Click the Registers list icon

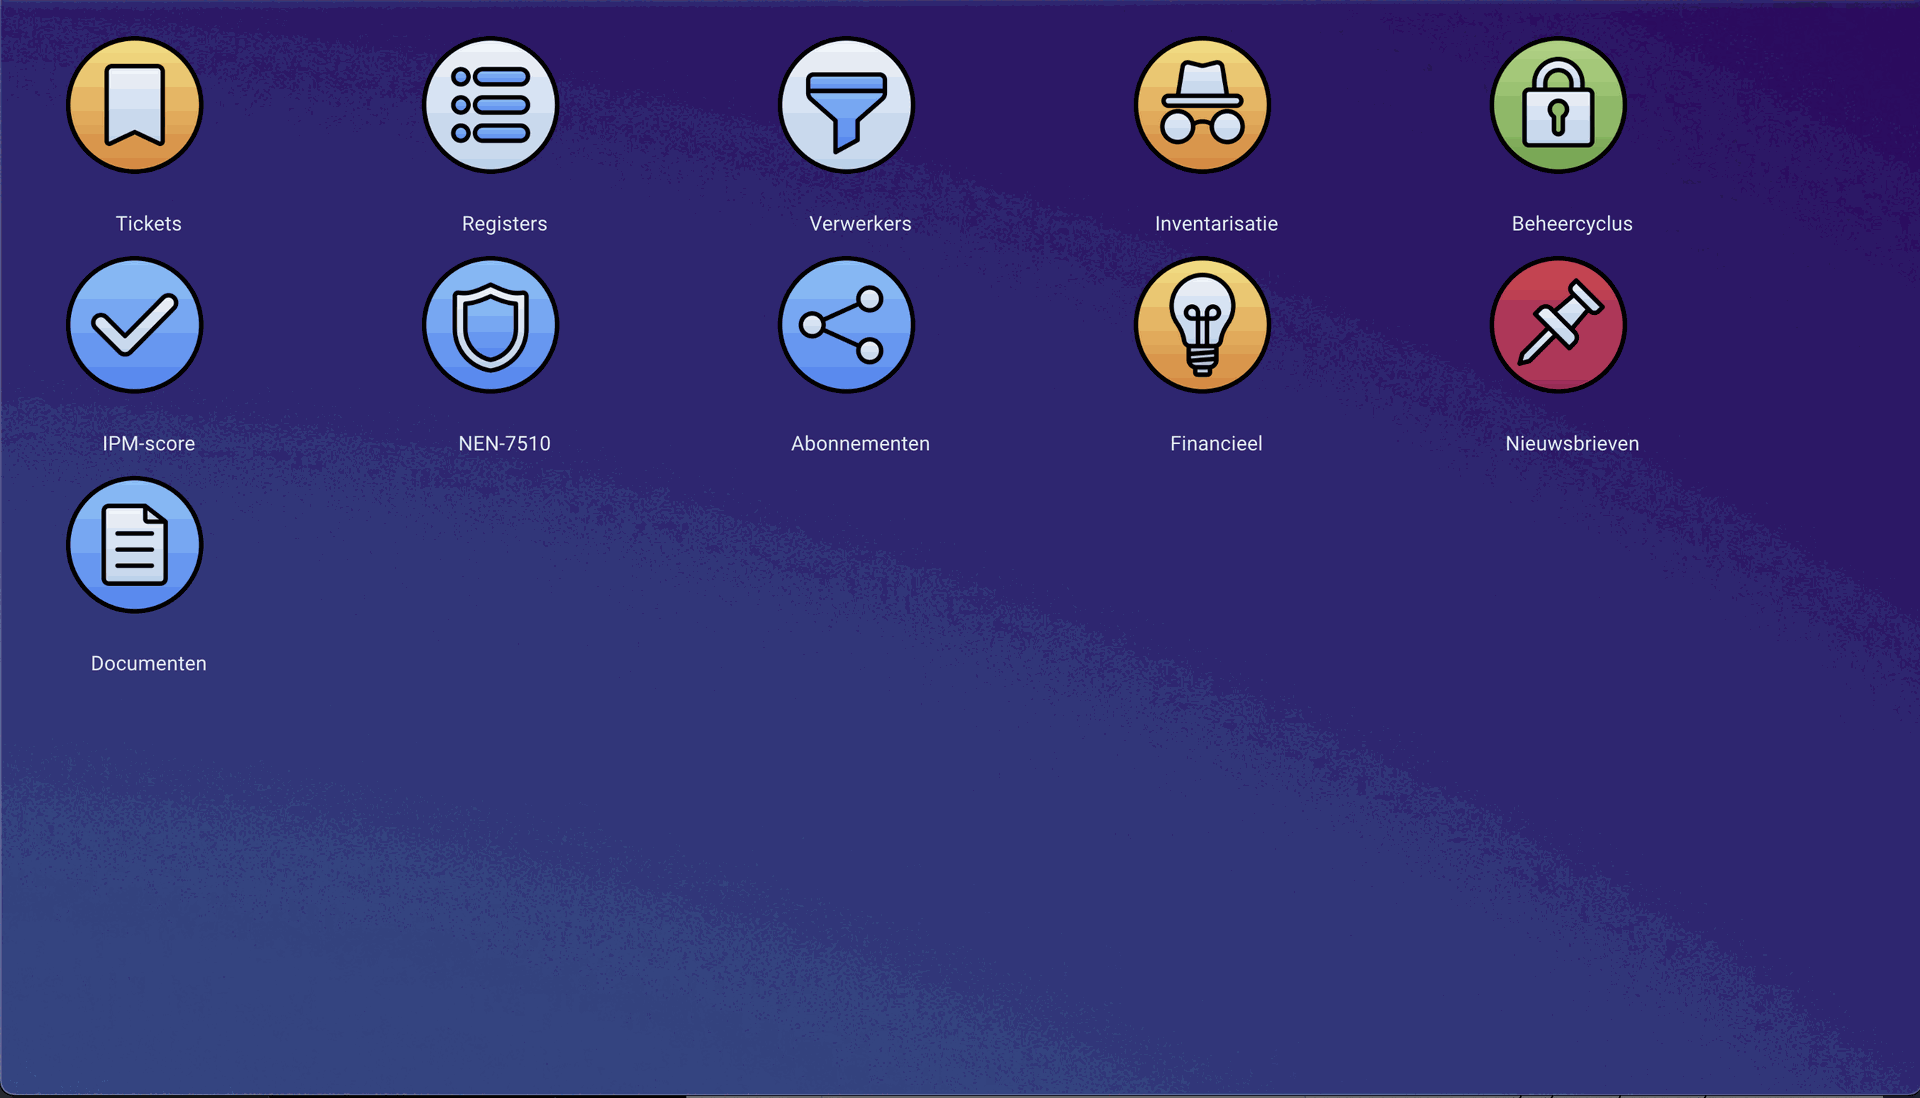pyautogui.click(x=491, y=105)
